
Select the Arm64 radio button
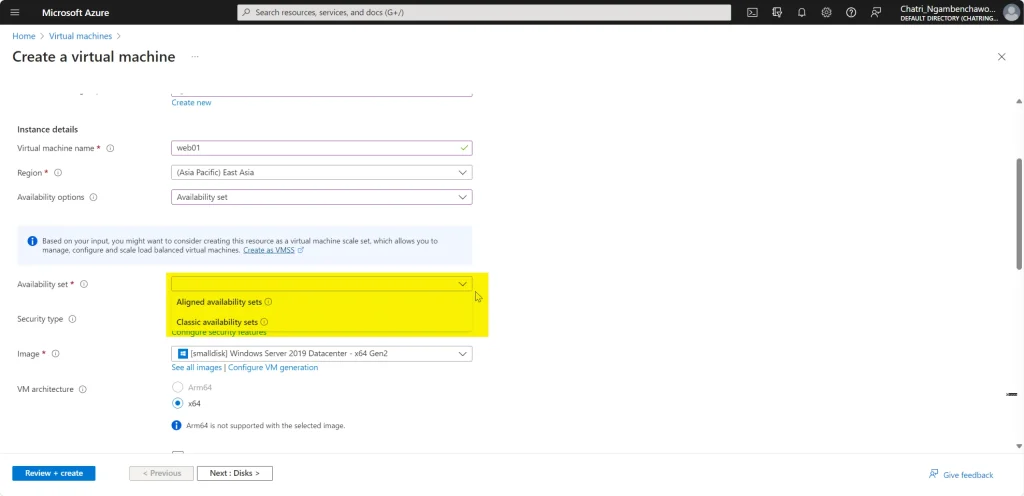tap(177, 387)
